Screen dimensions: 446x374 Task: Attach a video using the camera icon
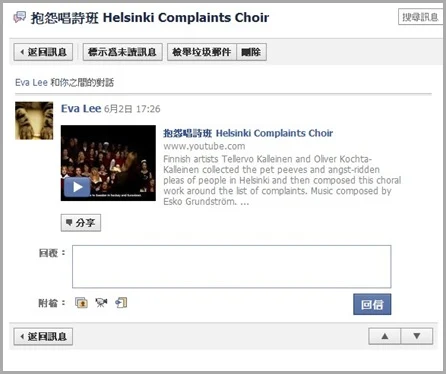(101, 303)
